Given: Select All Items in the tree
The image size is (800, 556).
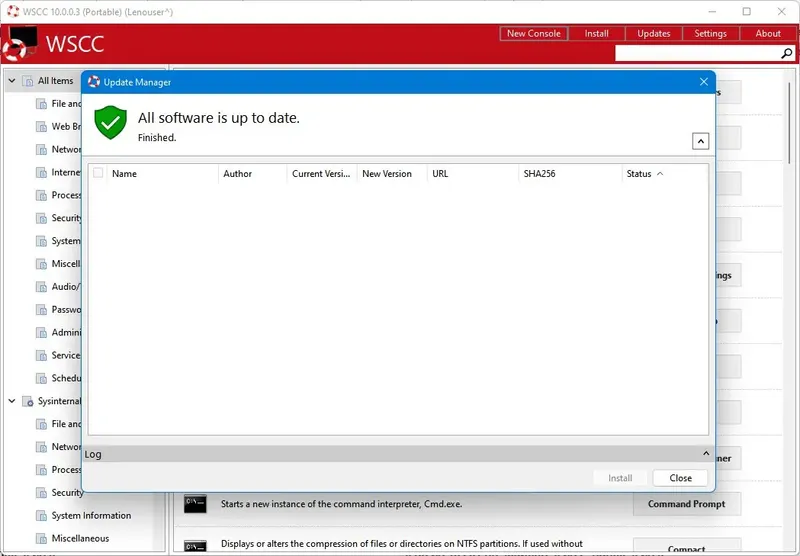Looking at the screenshot, I should pyautogui.click(x=56, y=81).
